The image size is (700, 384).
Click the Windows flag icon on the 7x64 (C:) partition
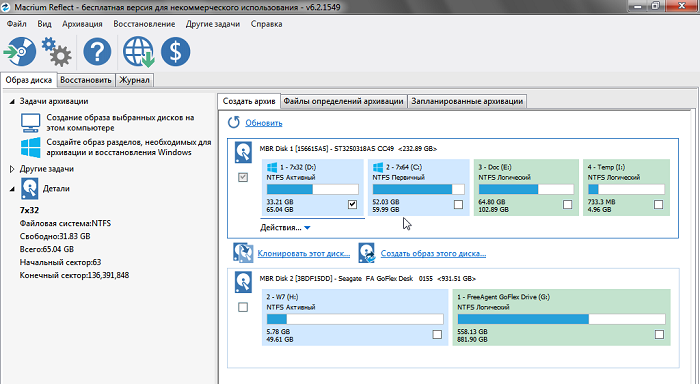tap(378, 167)
